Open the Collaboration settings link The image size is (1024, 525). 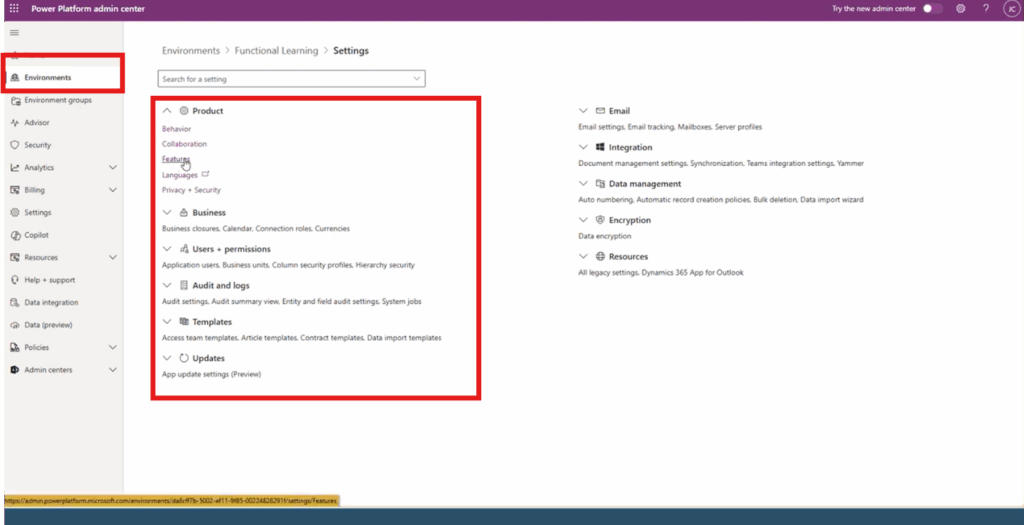tap(184, 144)
